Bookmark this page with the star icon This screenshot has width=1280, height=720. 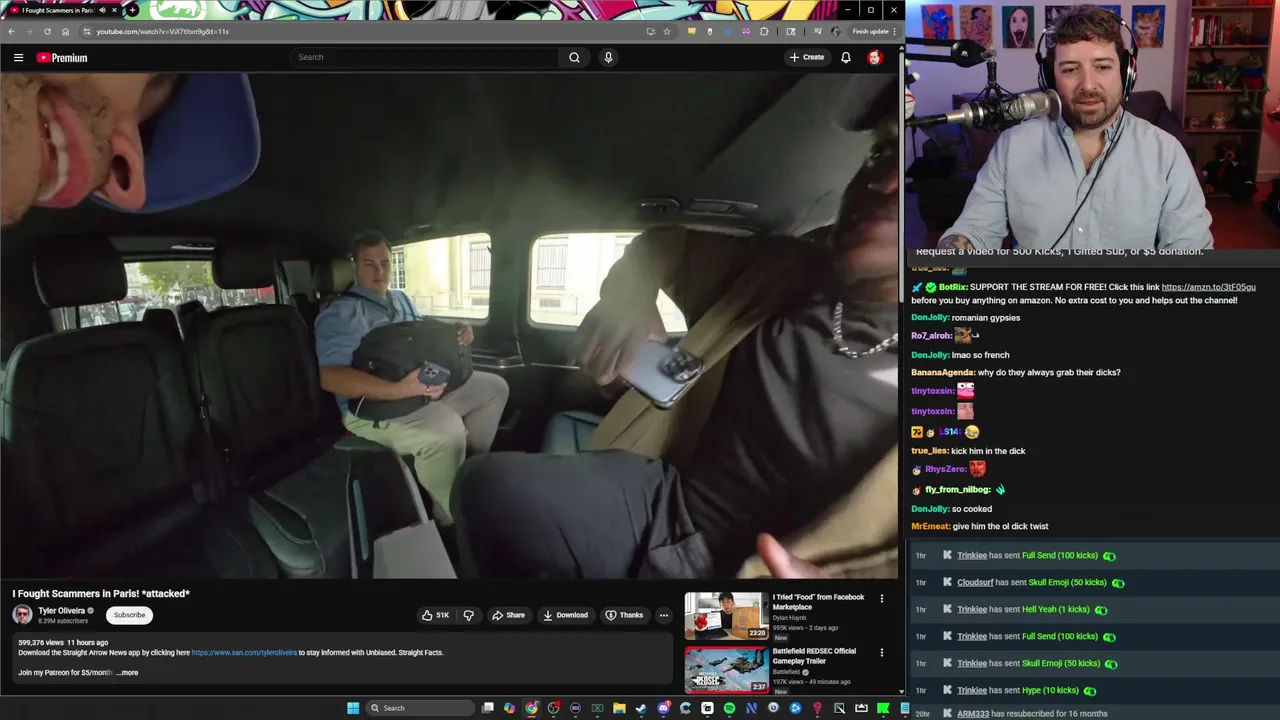667,31
